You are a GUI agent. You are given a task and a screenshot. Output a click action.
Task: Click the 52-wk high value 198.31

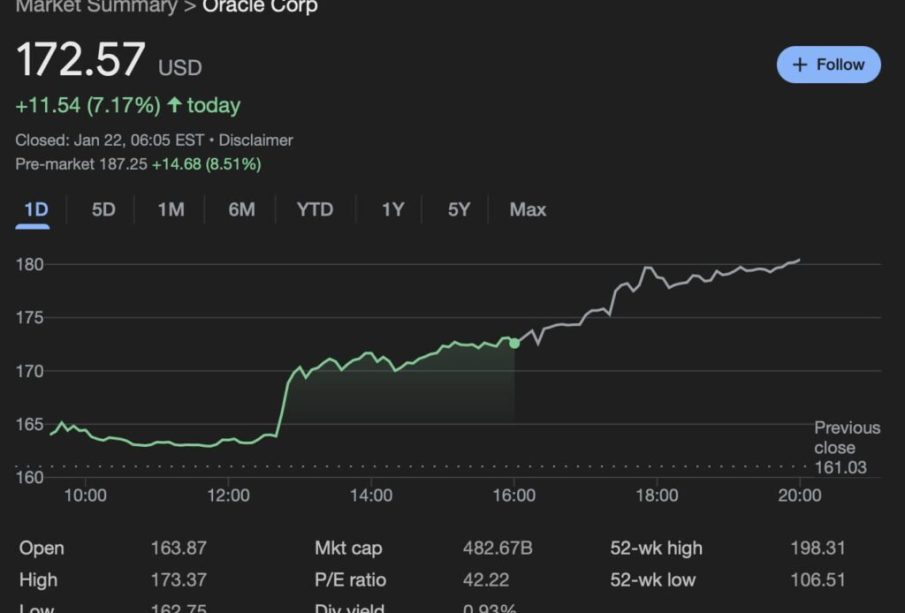[817, 548]
